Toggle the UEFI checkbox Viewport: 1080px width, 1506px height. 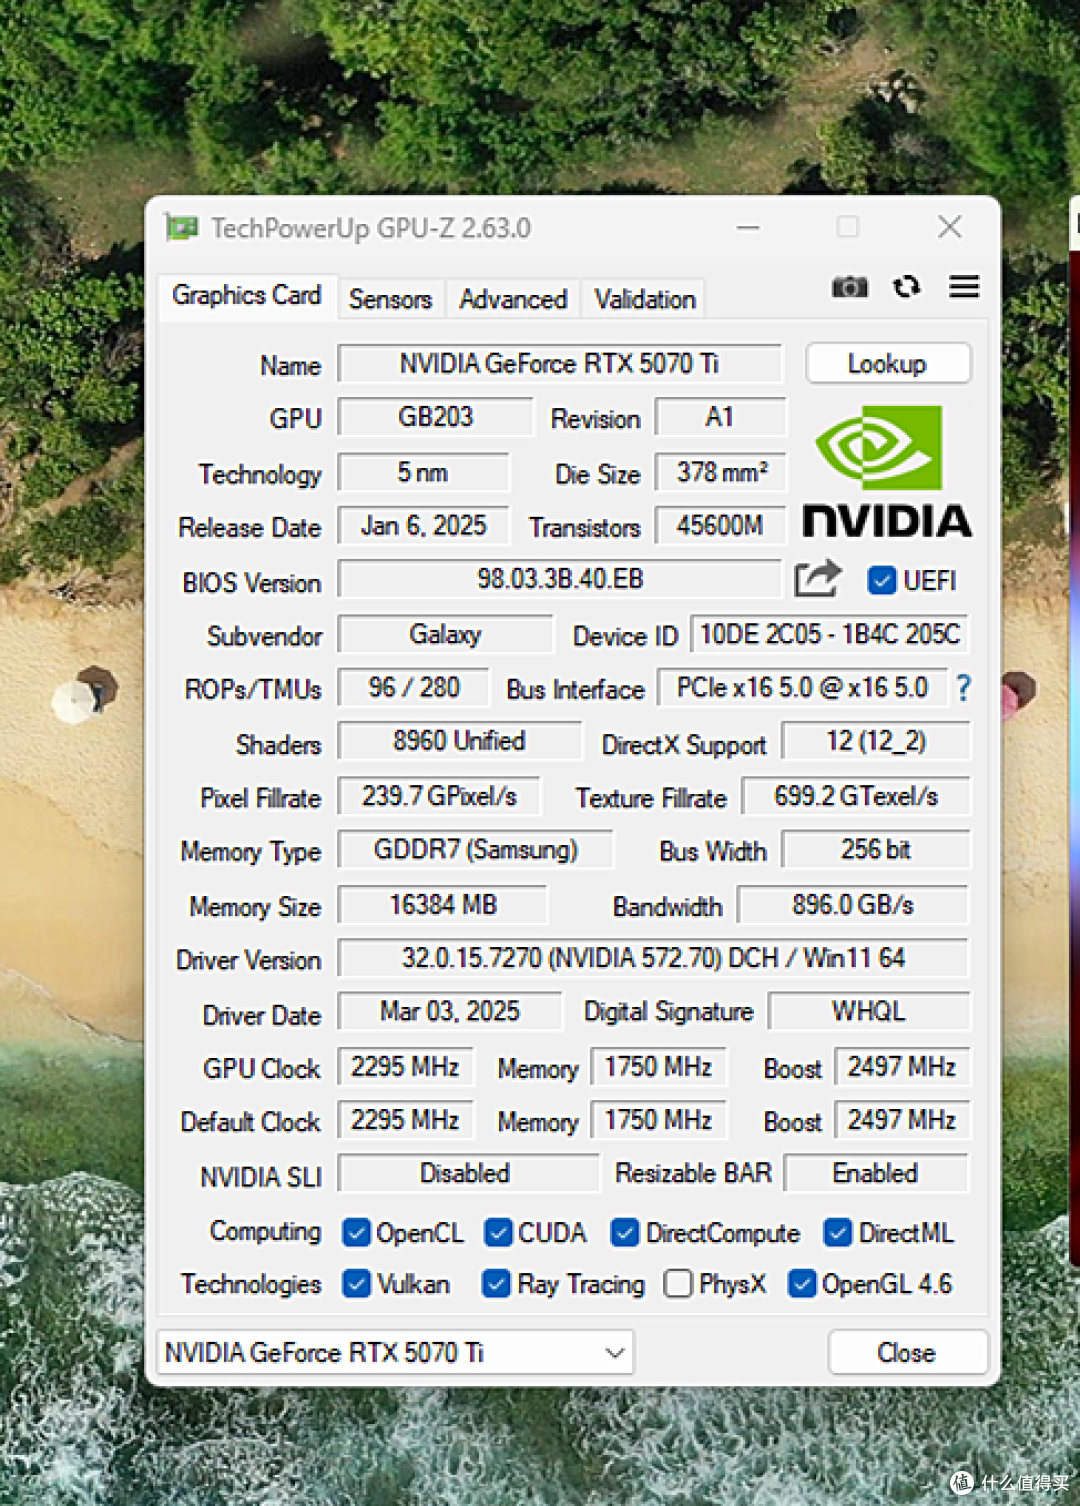coord(881,580)
